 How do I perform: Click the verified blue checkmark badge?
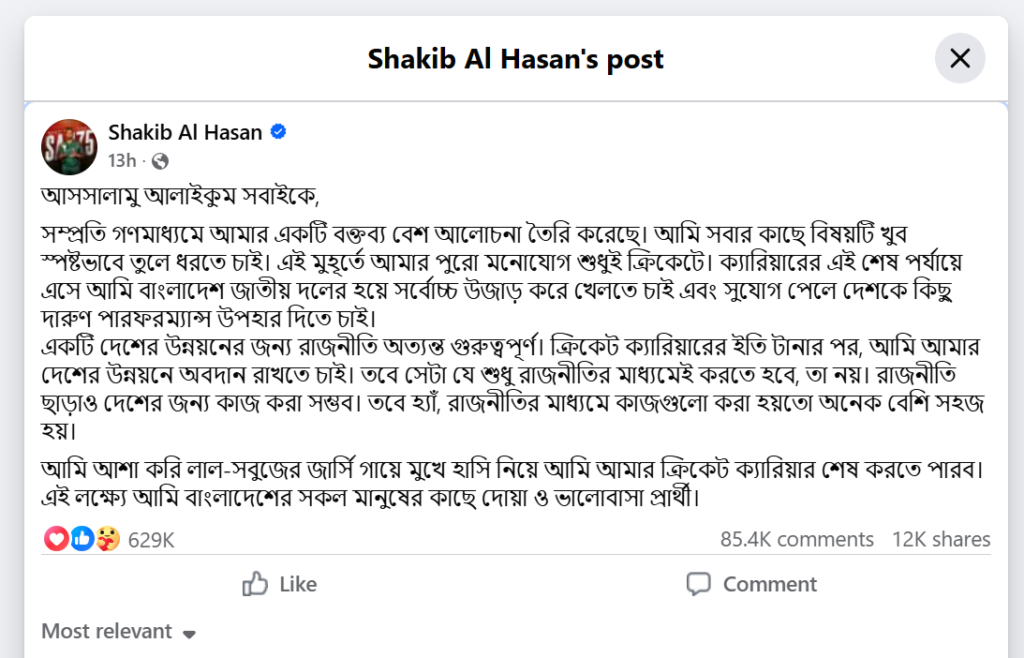[277, 131]
